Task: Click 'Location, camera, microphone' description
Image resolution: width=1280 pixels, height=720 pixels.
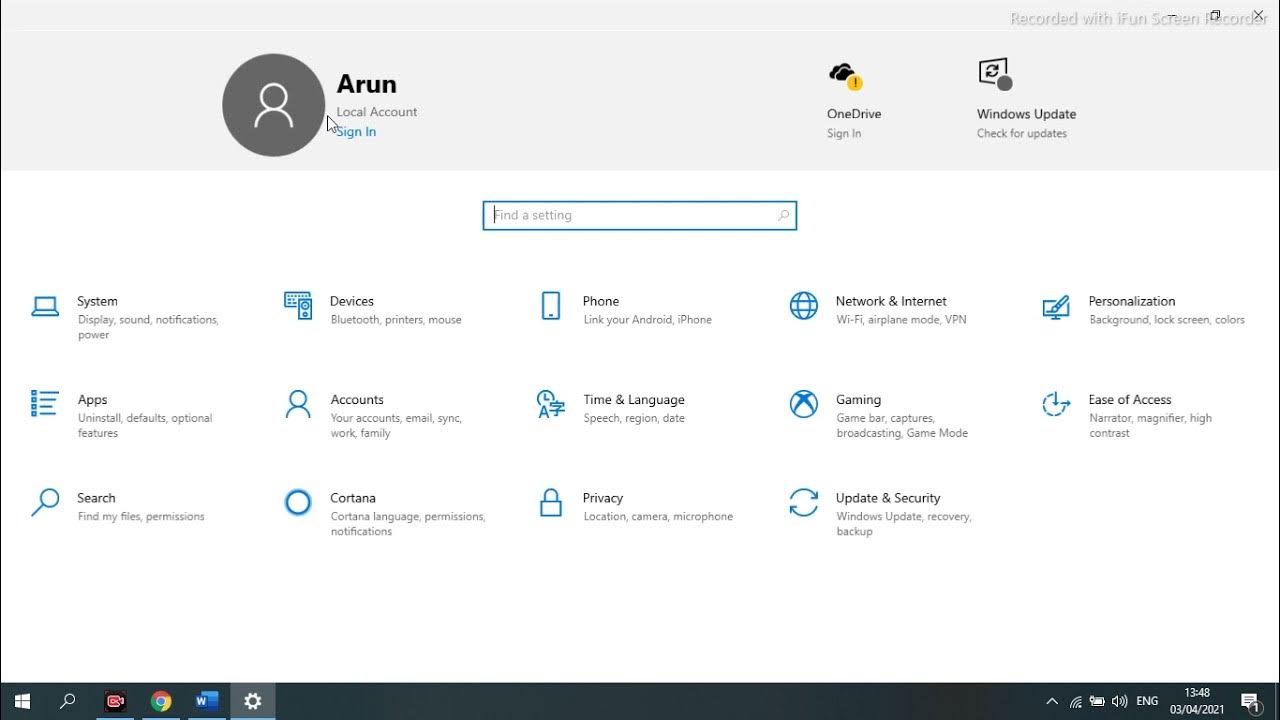Action: click(658, 517)
